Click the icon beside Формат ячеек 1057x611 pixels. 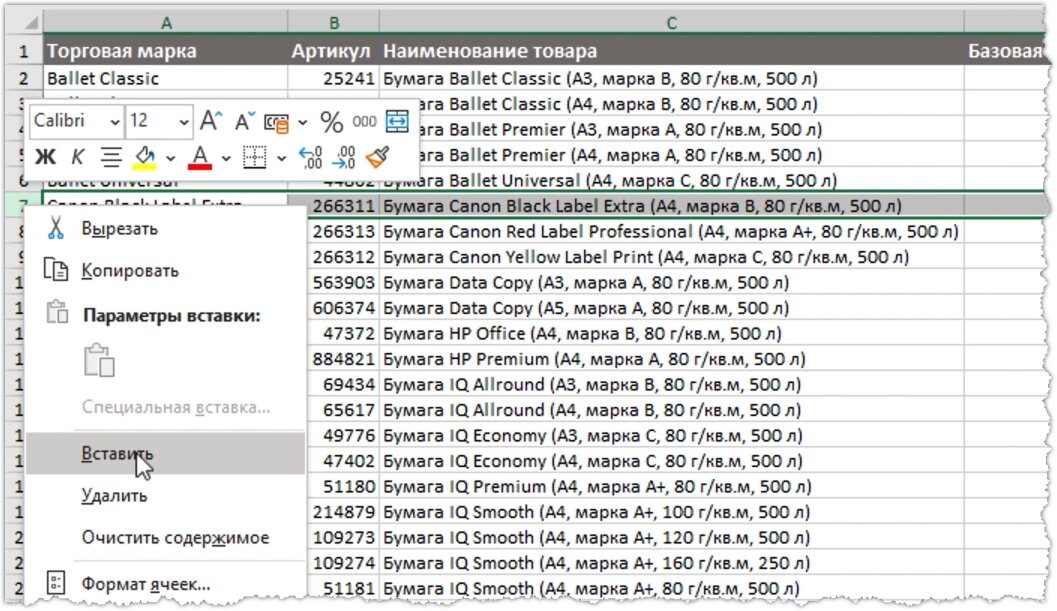56,583
